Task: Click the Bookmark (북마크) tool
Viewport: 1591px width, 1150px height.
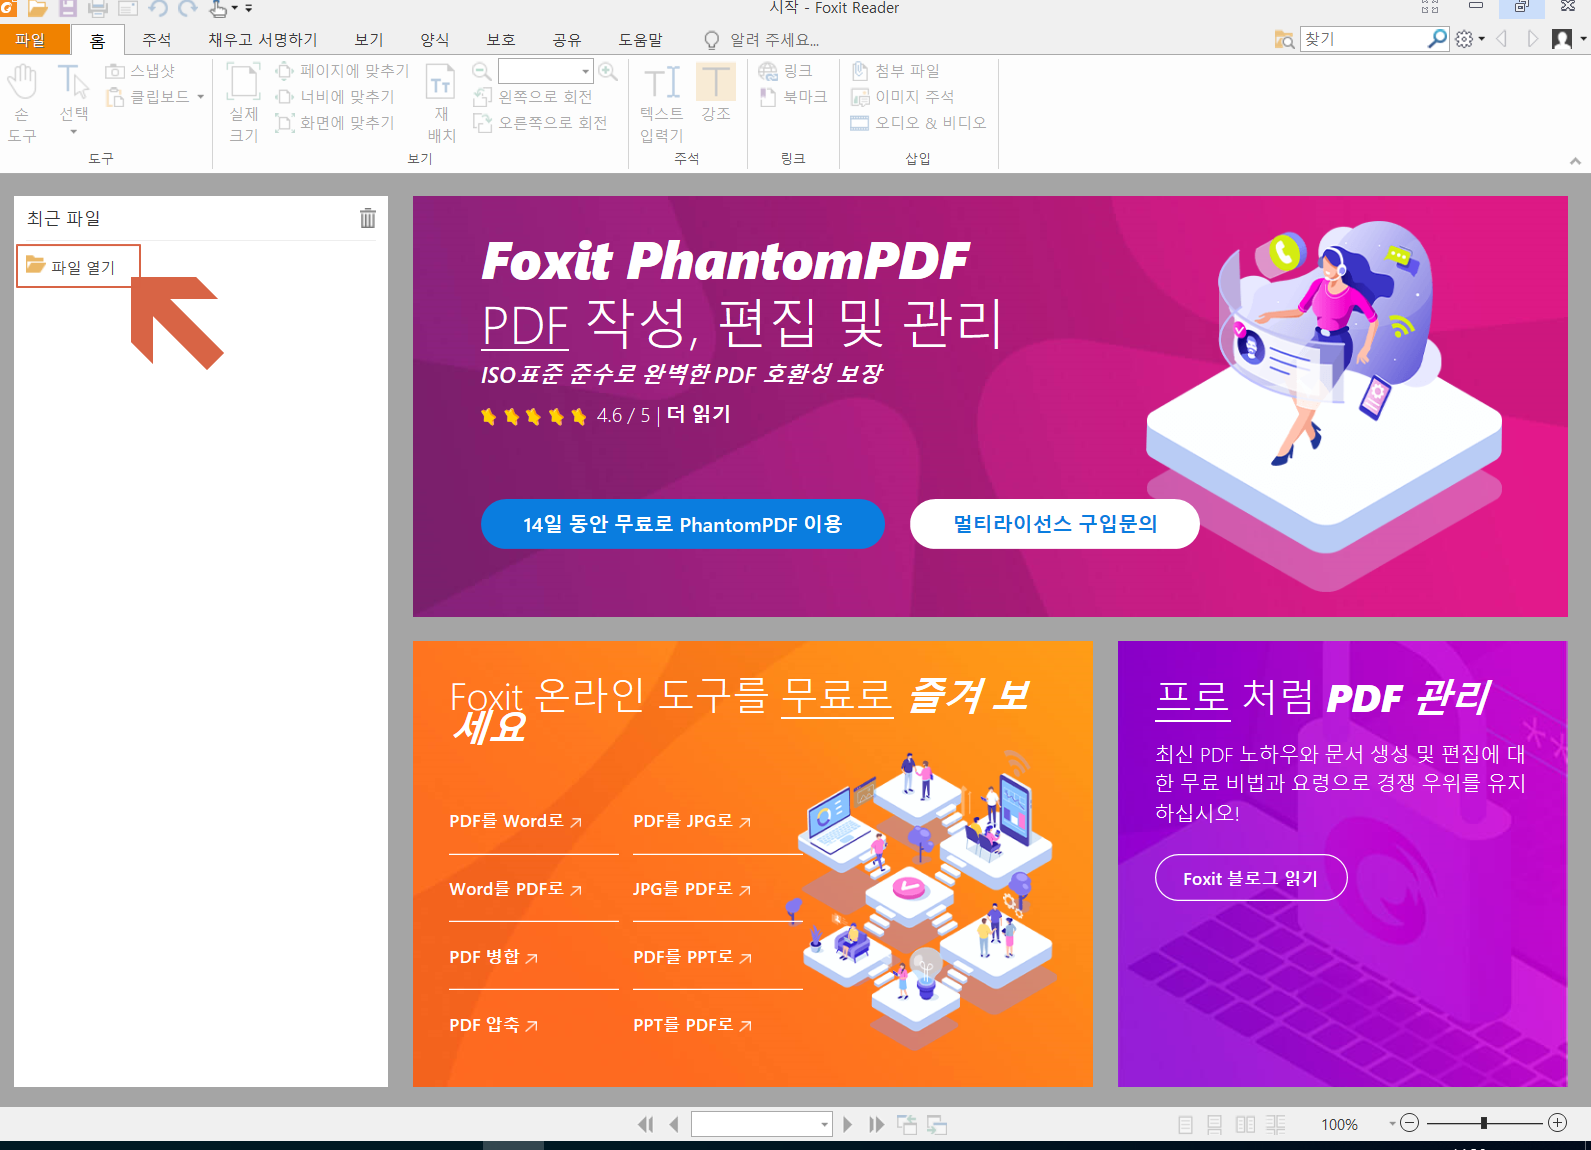Action: pos(793,97)
